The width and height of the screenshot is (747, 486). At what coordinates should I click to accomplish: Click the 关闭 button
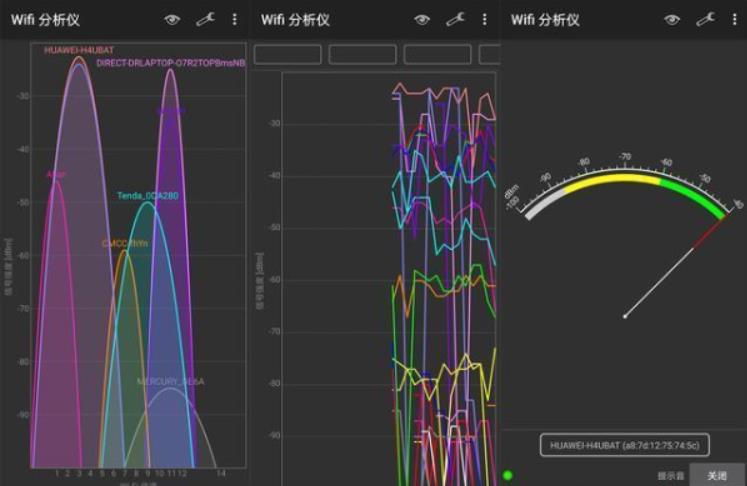(717, 475)
